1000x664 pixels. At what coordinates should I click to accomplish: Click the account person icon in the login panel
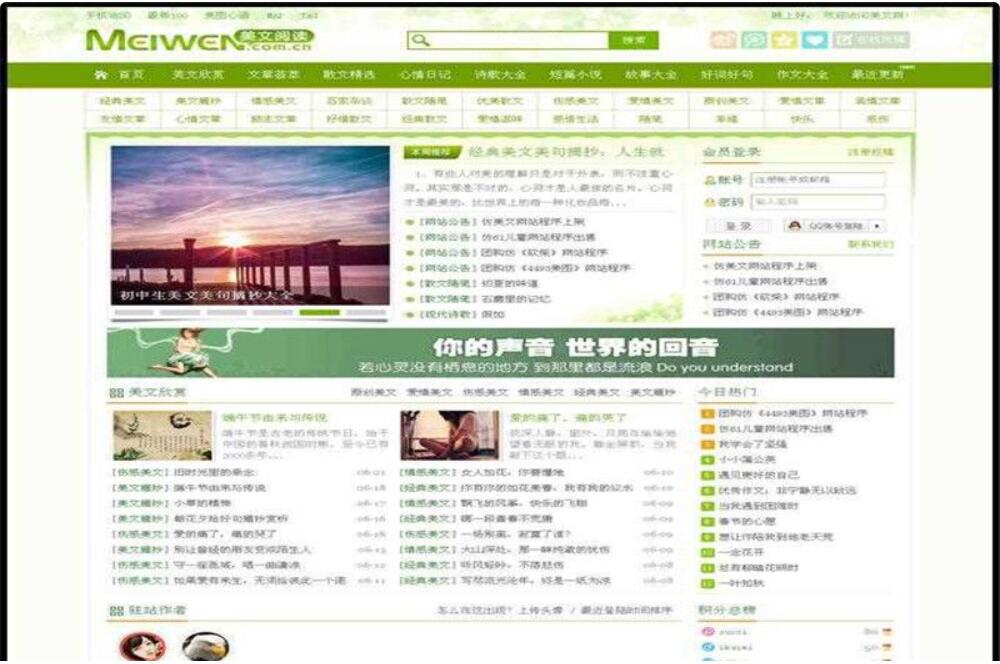tap(710, 180)
